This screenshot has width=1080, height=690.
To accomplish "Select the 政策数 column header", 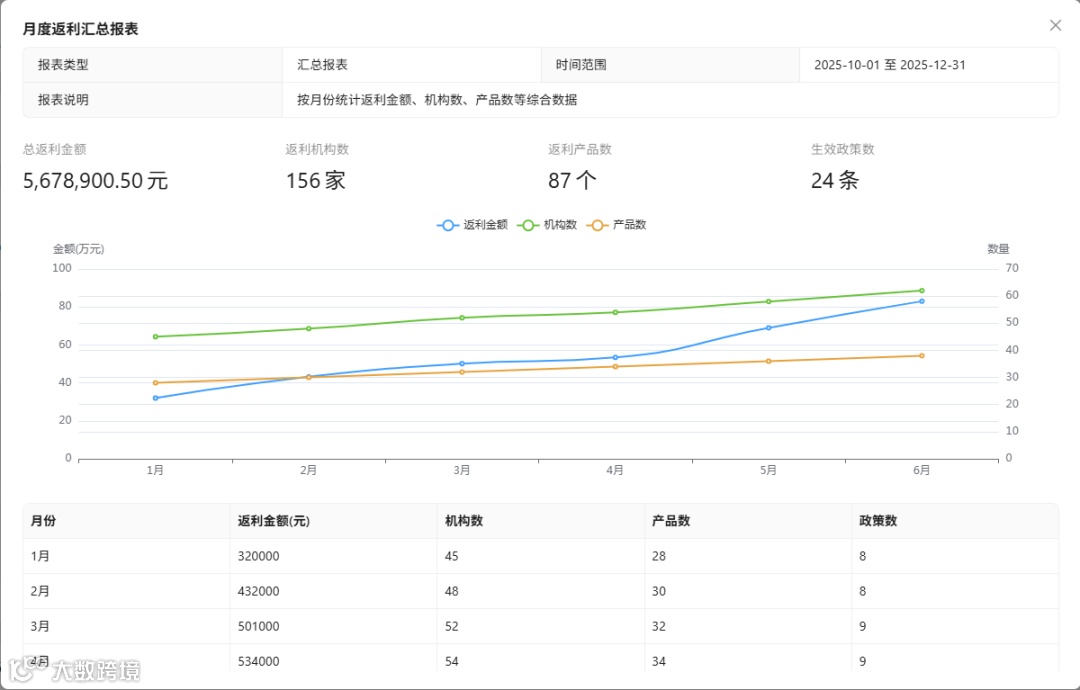I will click(955, 521).
